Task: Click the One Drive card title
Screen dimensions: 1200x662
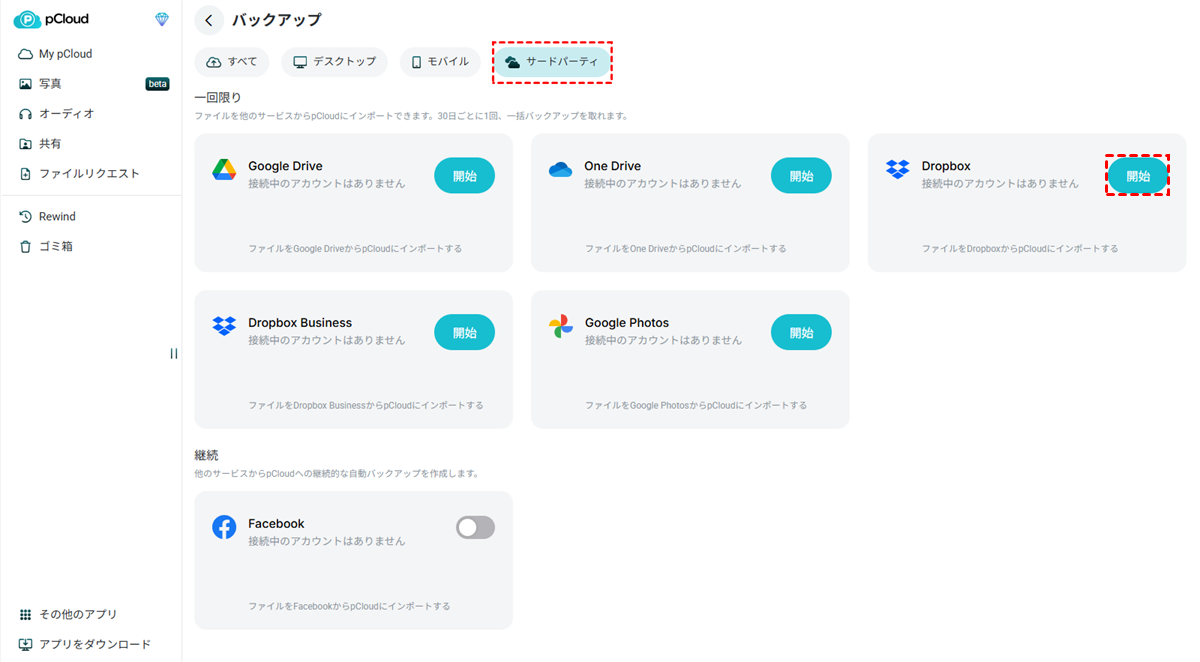Action: (613, 166)
